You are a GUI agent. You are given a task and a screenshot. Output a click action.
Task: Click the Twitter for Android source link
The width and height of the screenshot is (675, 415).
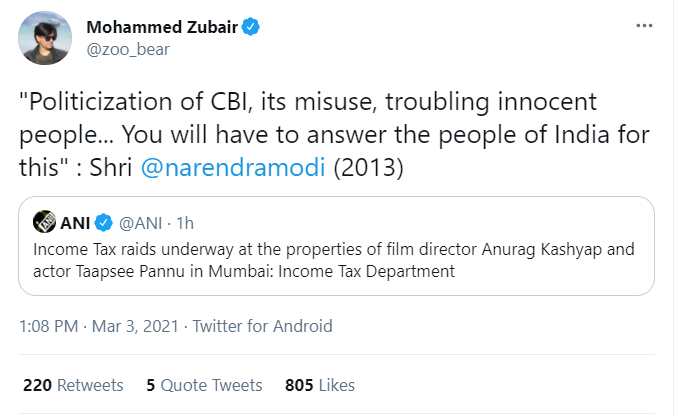click(262, 326)
